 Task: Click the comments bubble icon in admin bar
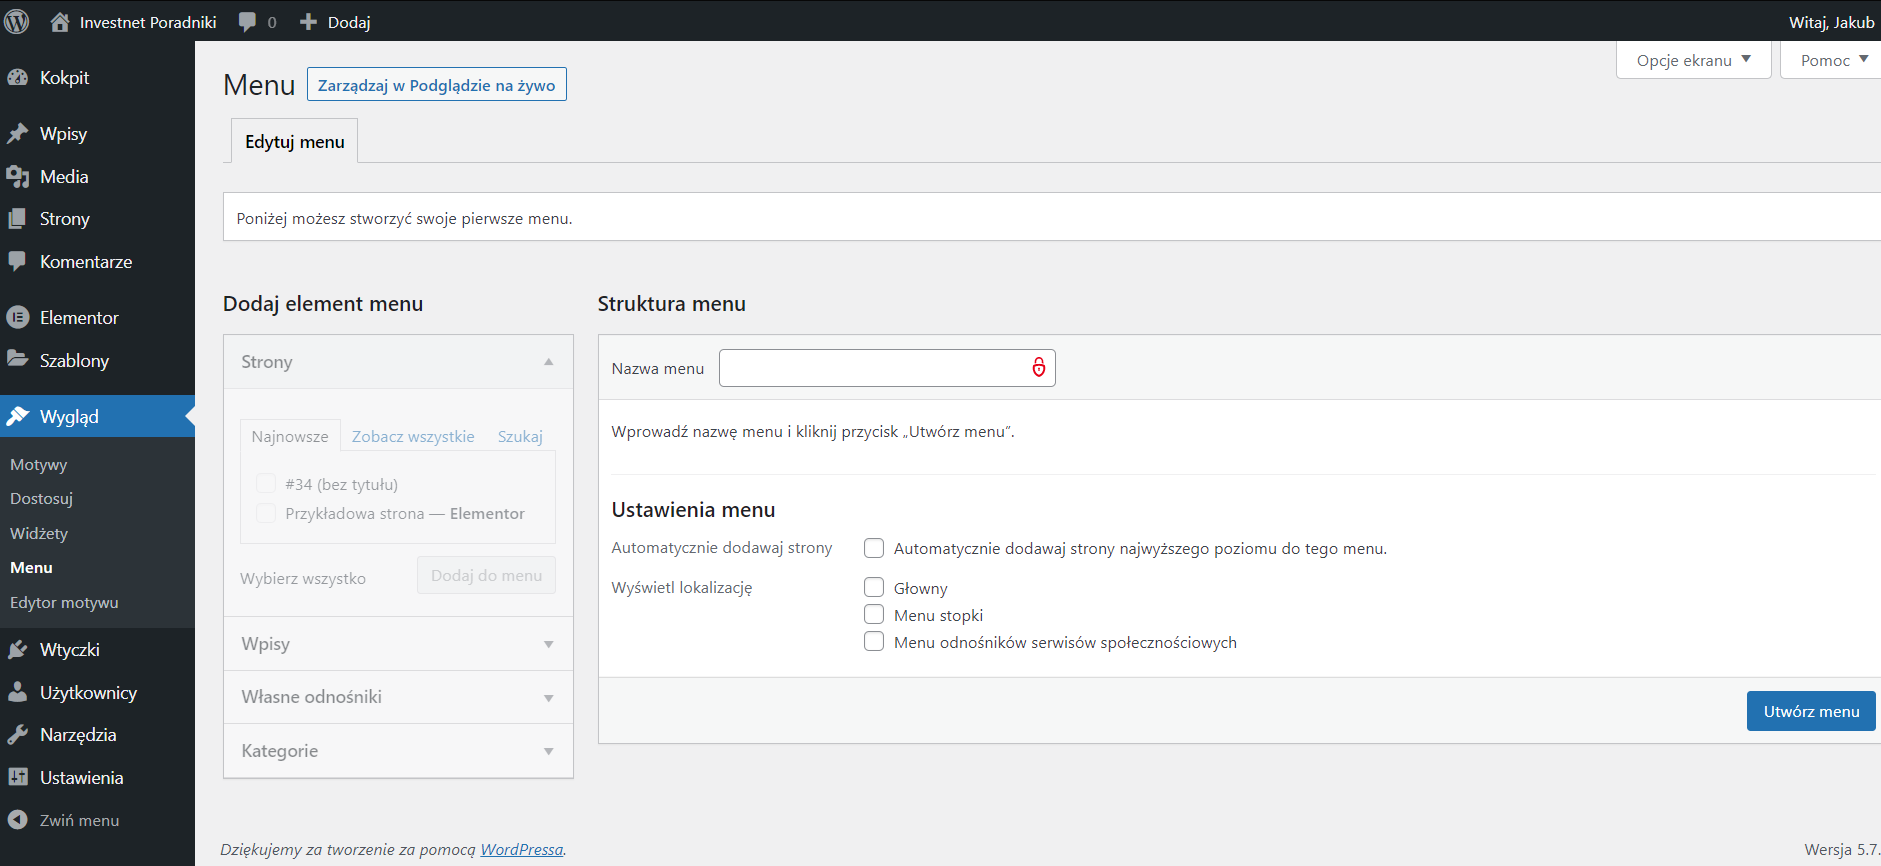point(247,22)
